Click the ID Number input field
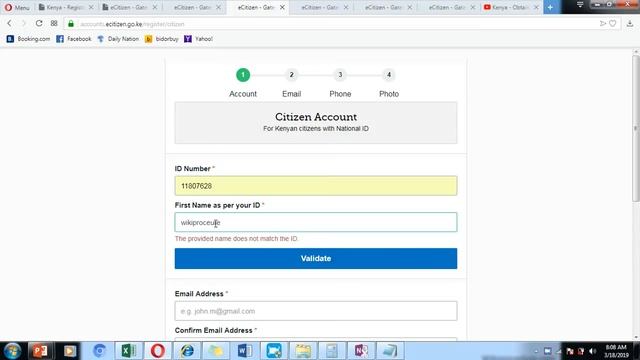 point(316,186)
